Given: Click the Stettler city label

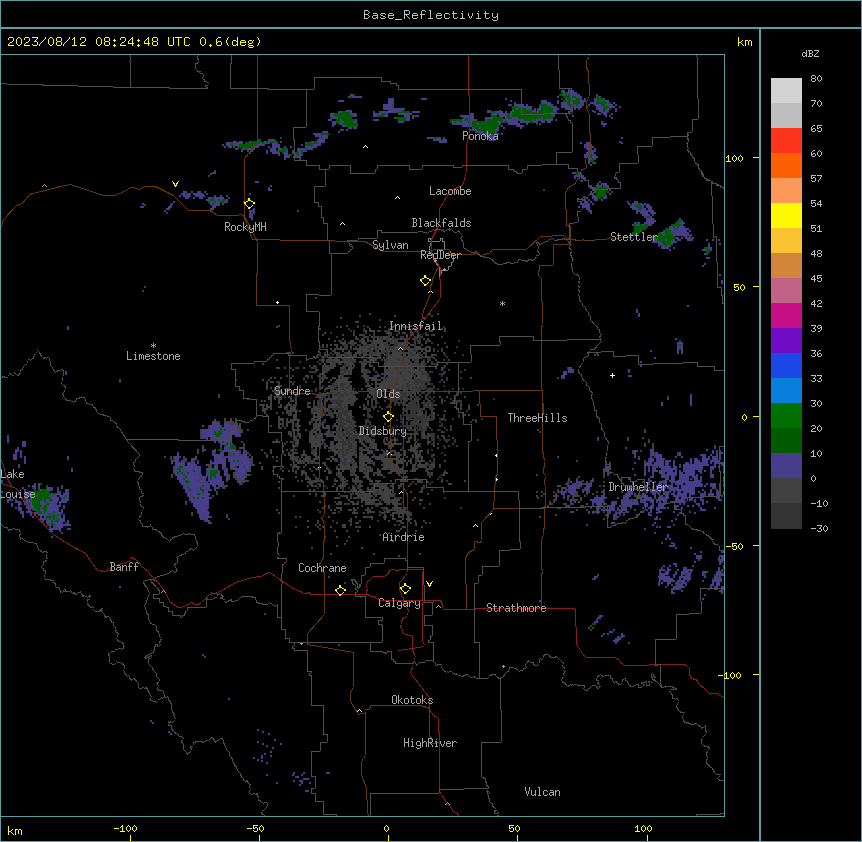Looking at the screenshot, I should click(633, 237).
